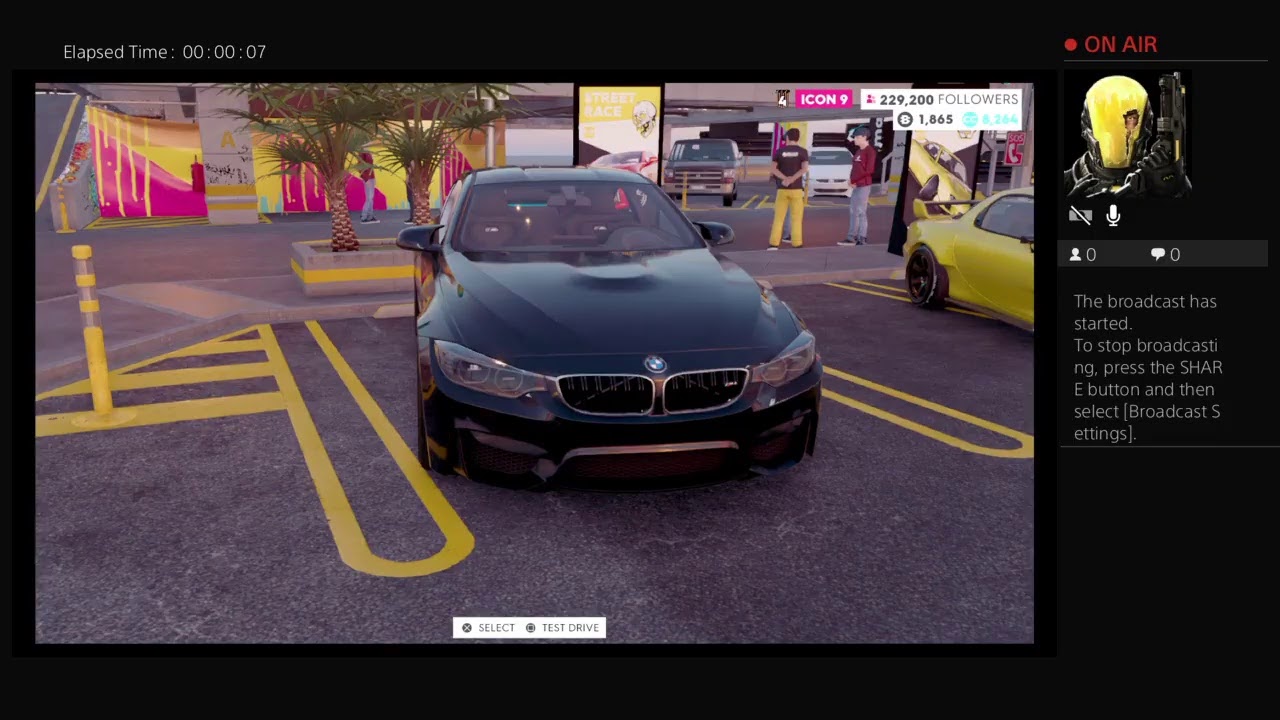The image size is (1280, 720).
Task: Click the Elapsed Time readout
Action: [165, 52]
